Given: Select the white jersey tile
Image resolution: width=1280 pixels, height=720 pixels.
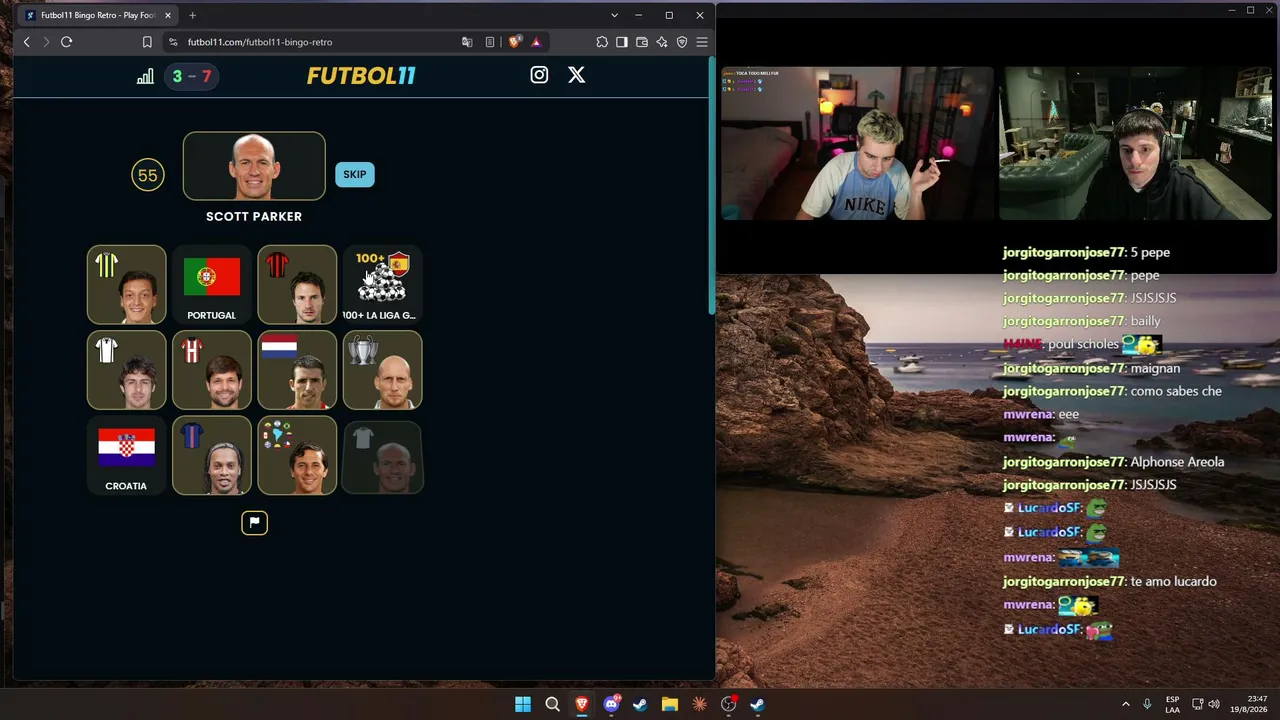Looking at the screenshot, I should point(126,371).
